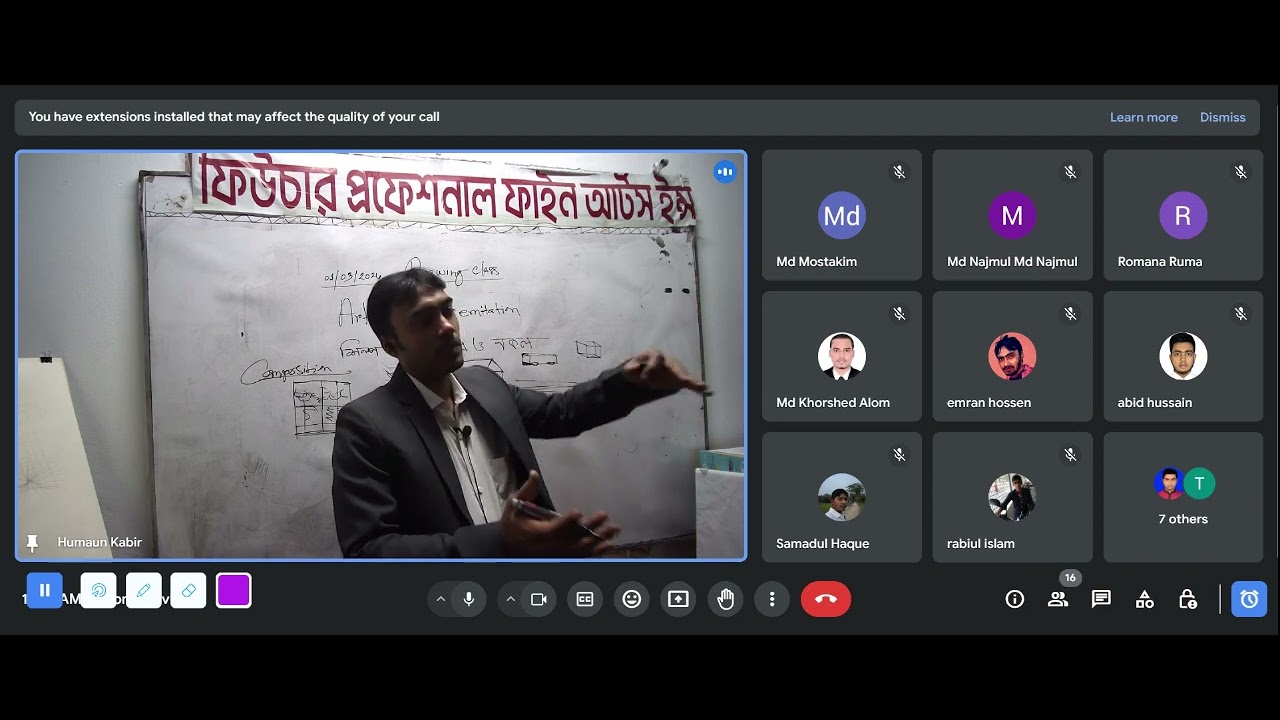1280x720 pixels.
Task: Leave the call with red hang-up button
Action: pyautogui.click(x=826, y=599)
